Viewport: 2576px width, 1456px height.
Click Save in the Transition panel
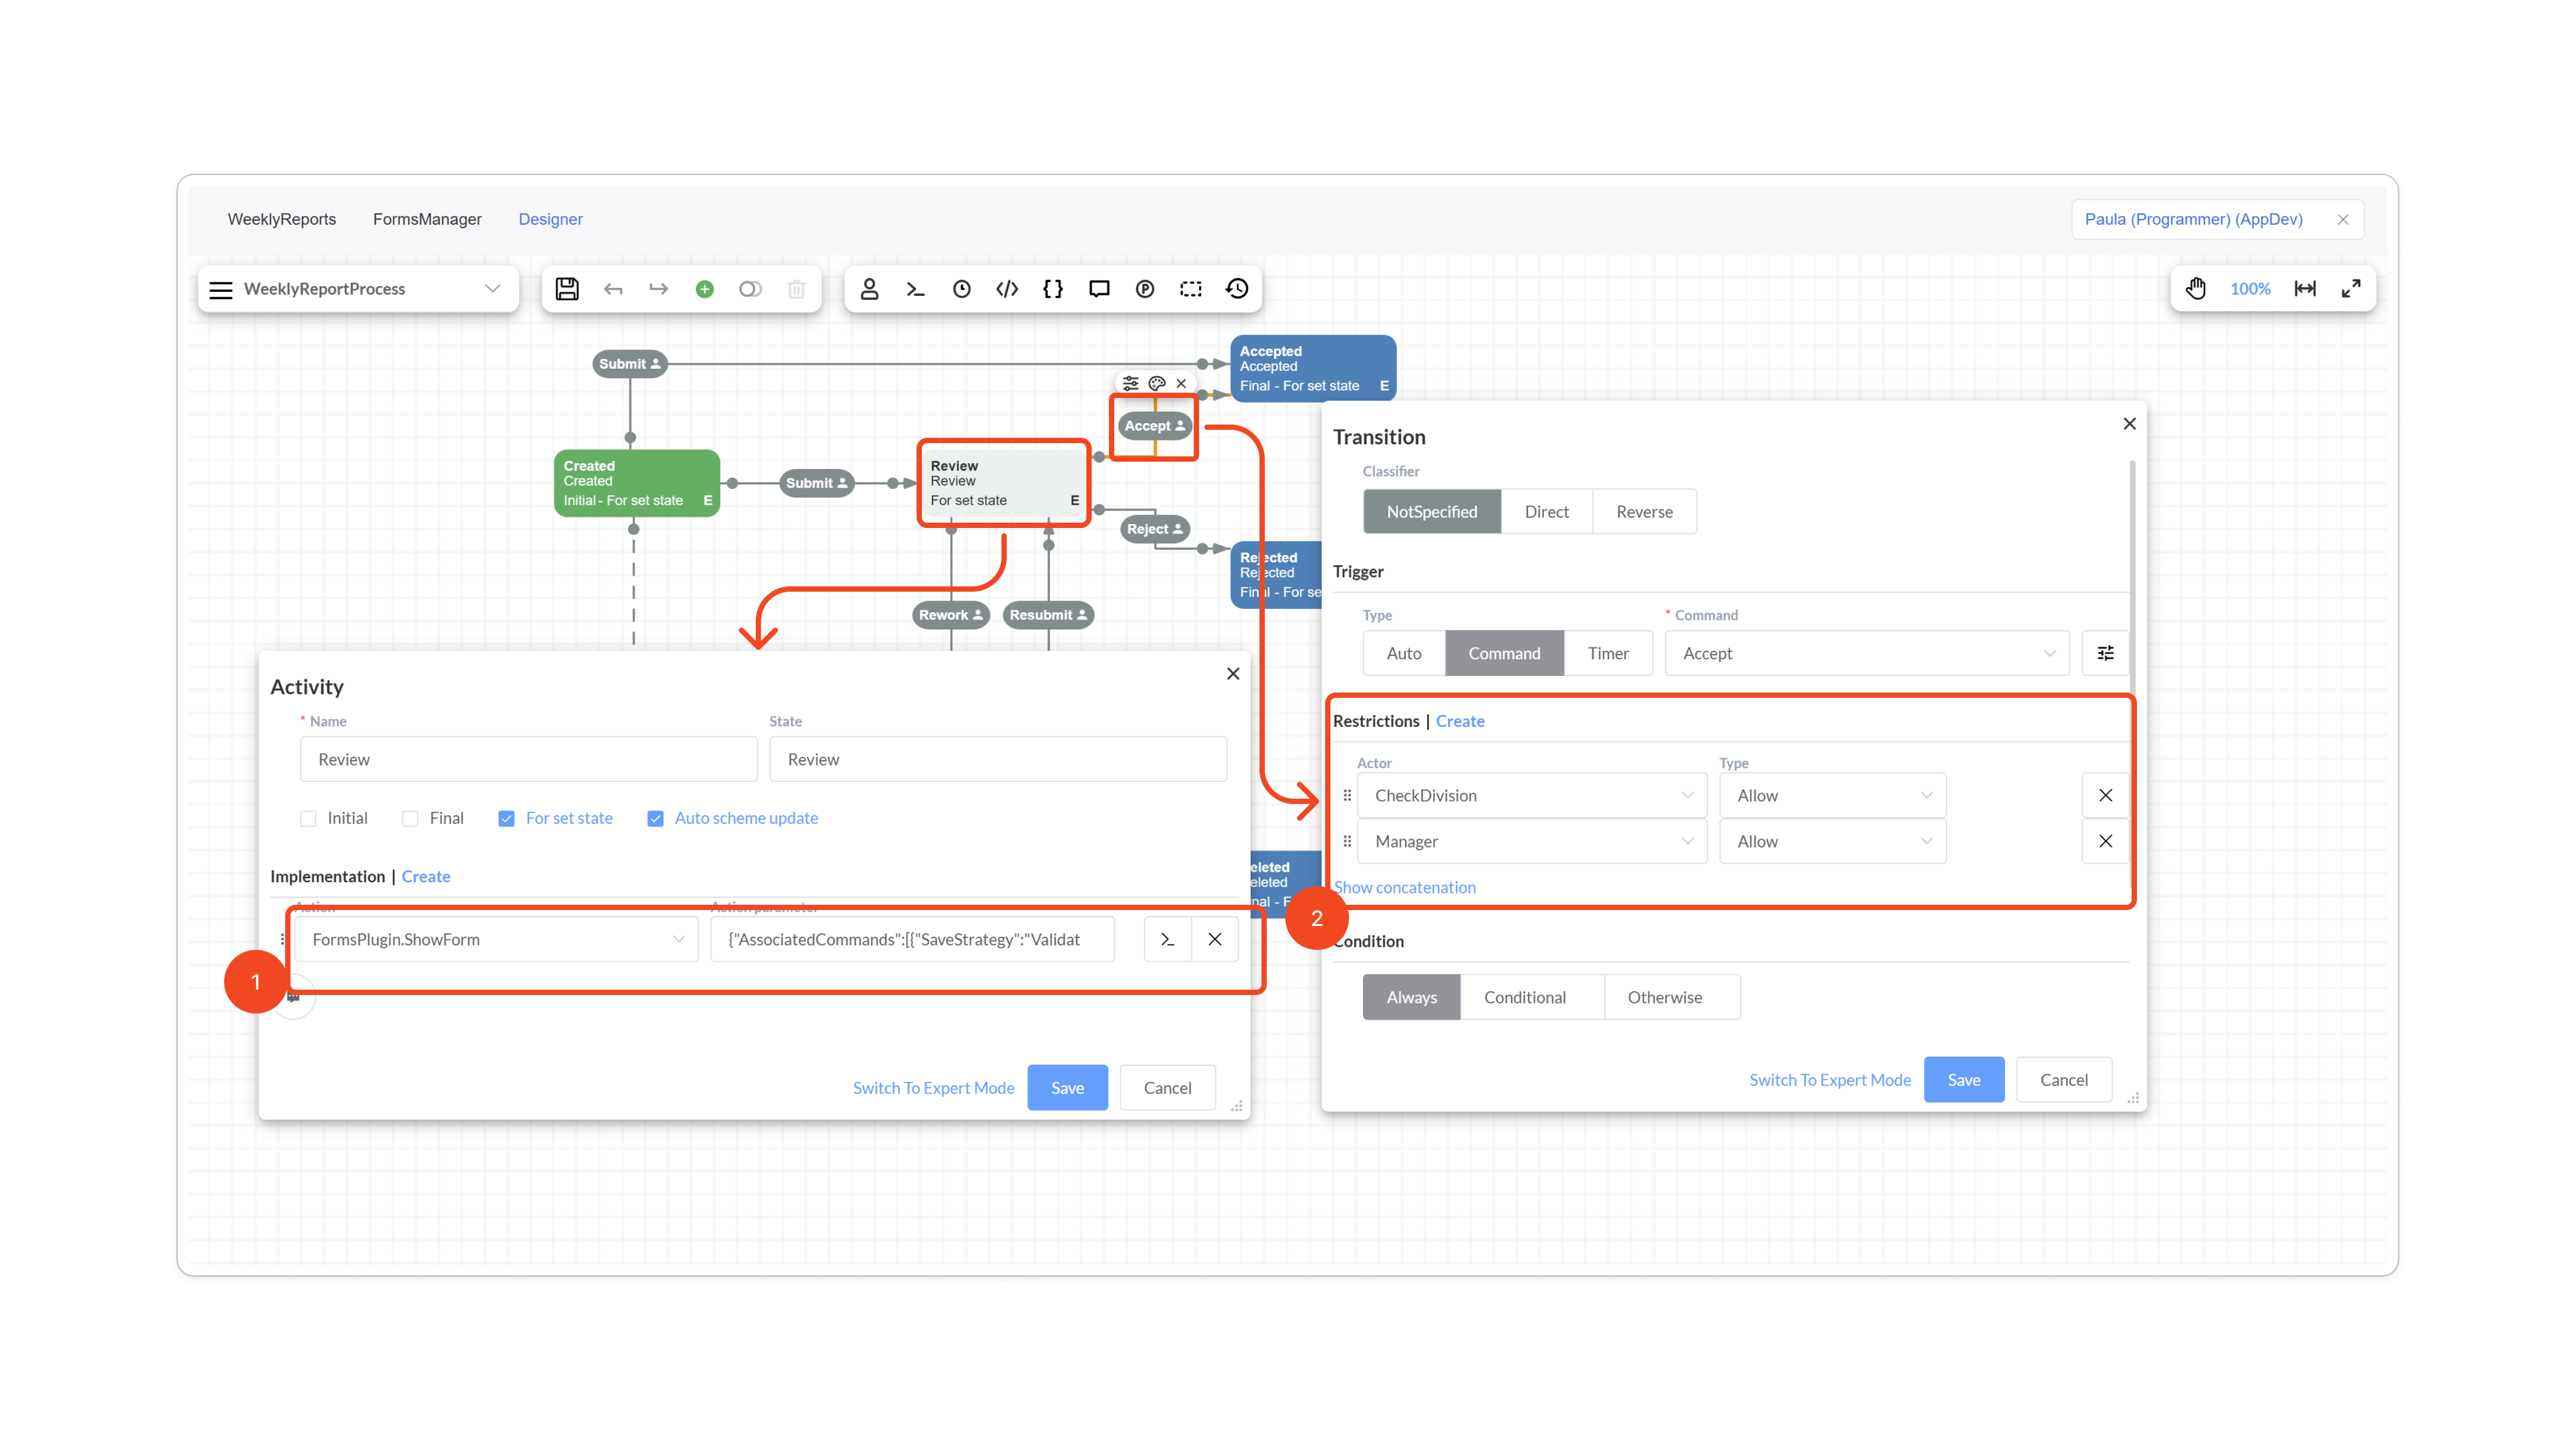1963,1080
